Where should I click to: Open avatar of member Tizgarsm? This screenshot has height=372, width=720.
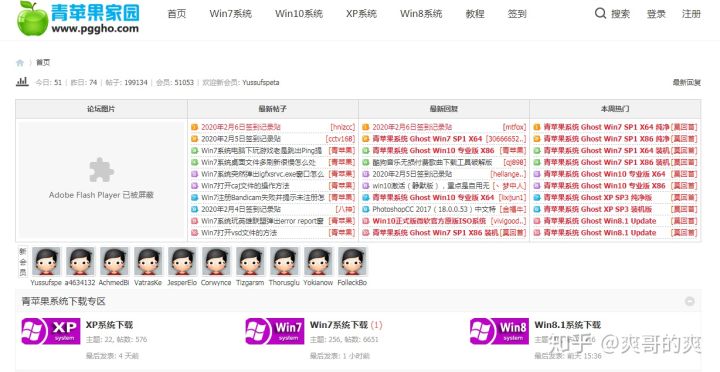pyautogui.click(x=250, y=261)
